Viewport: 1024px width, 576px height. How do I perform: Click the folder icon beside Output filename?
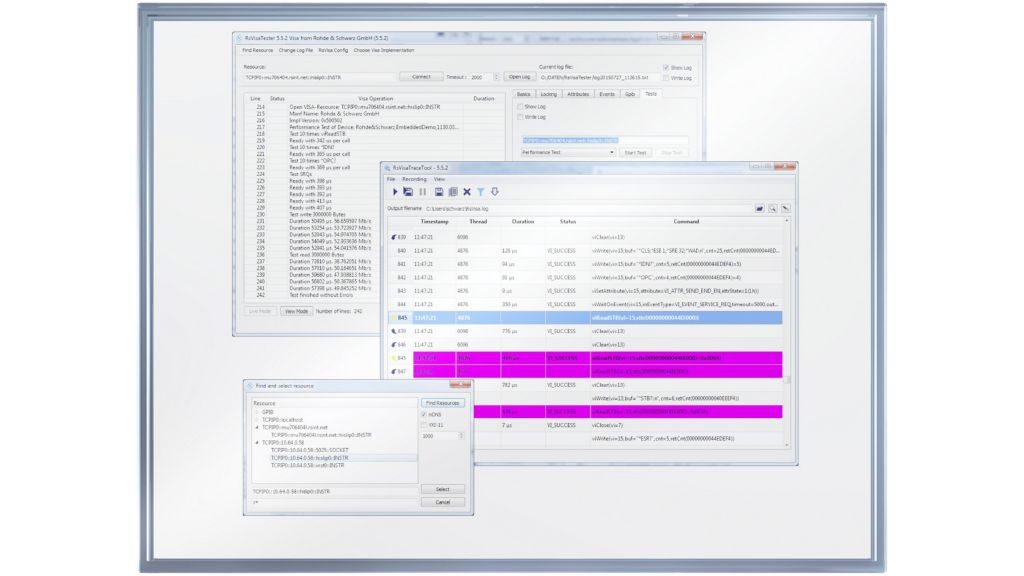point(759,208)
